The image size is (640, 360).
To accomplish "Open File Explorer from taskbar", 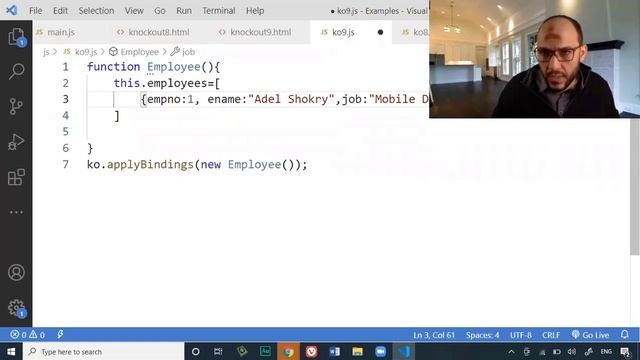I will point(358,351).
